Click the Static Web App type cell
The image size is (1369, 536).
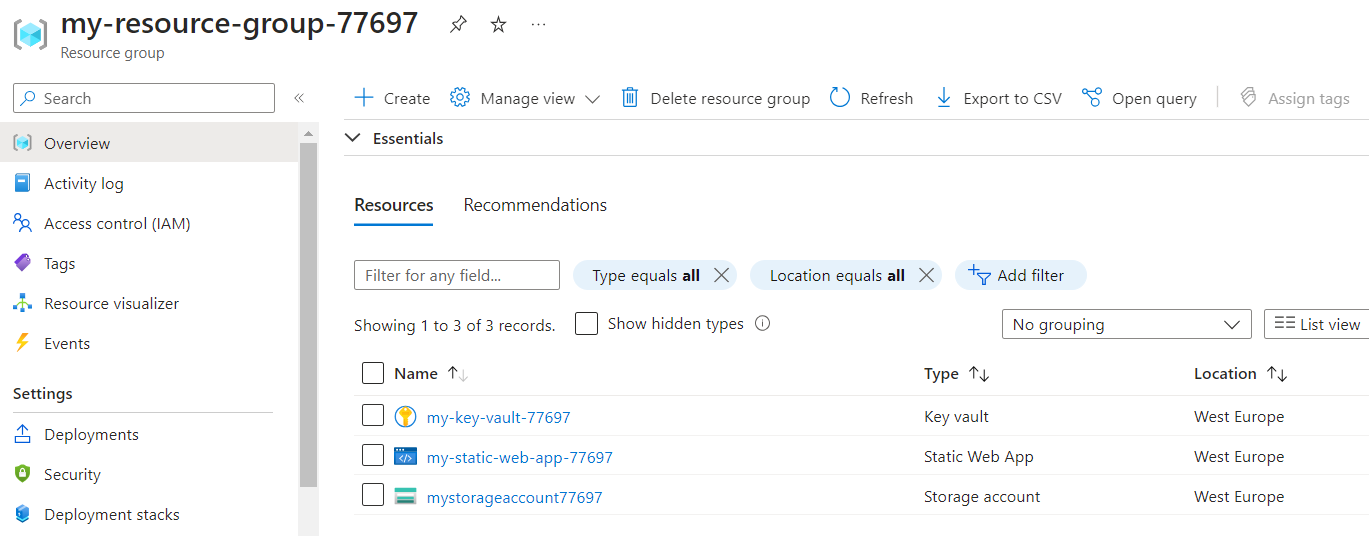point(978,457)
